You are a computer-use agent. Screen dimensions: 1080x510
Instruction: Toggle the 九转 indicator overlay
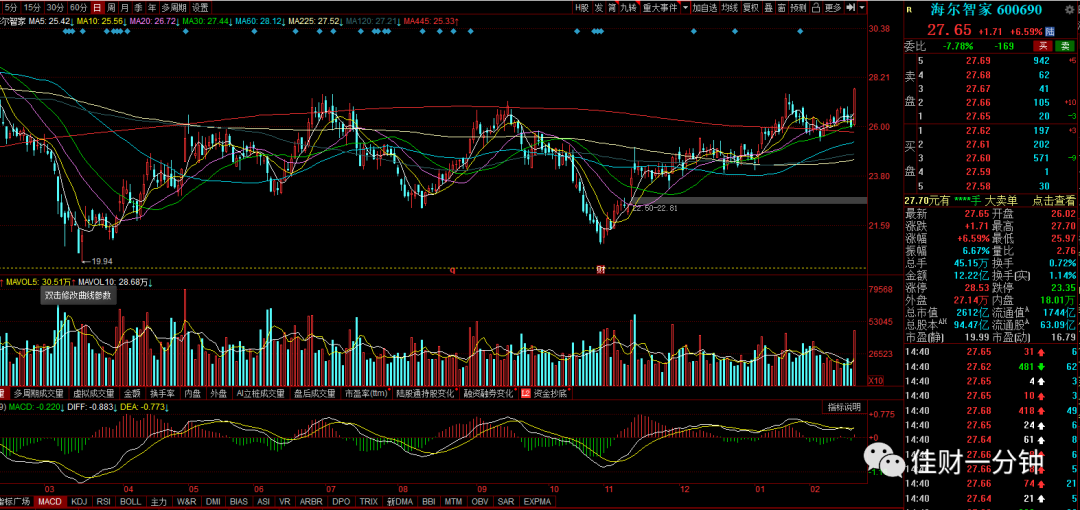pos(630,8)
